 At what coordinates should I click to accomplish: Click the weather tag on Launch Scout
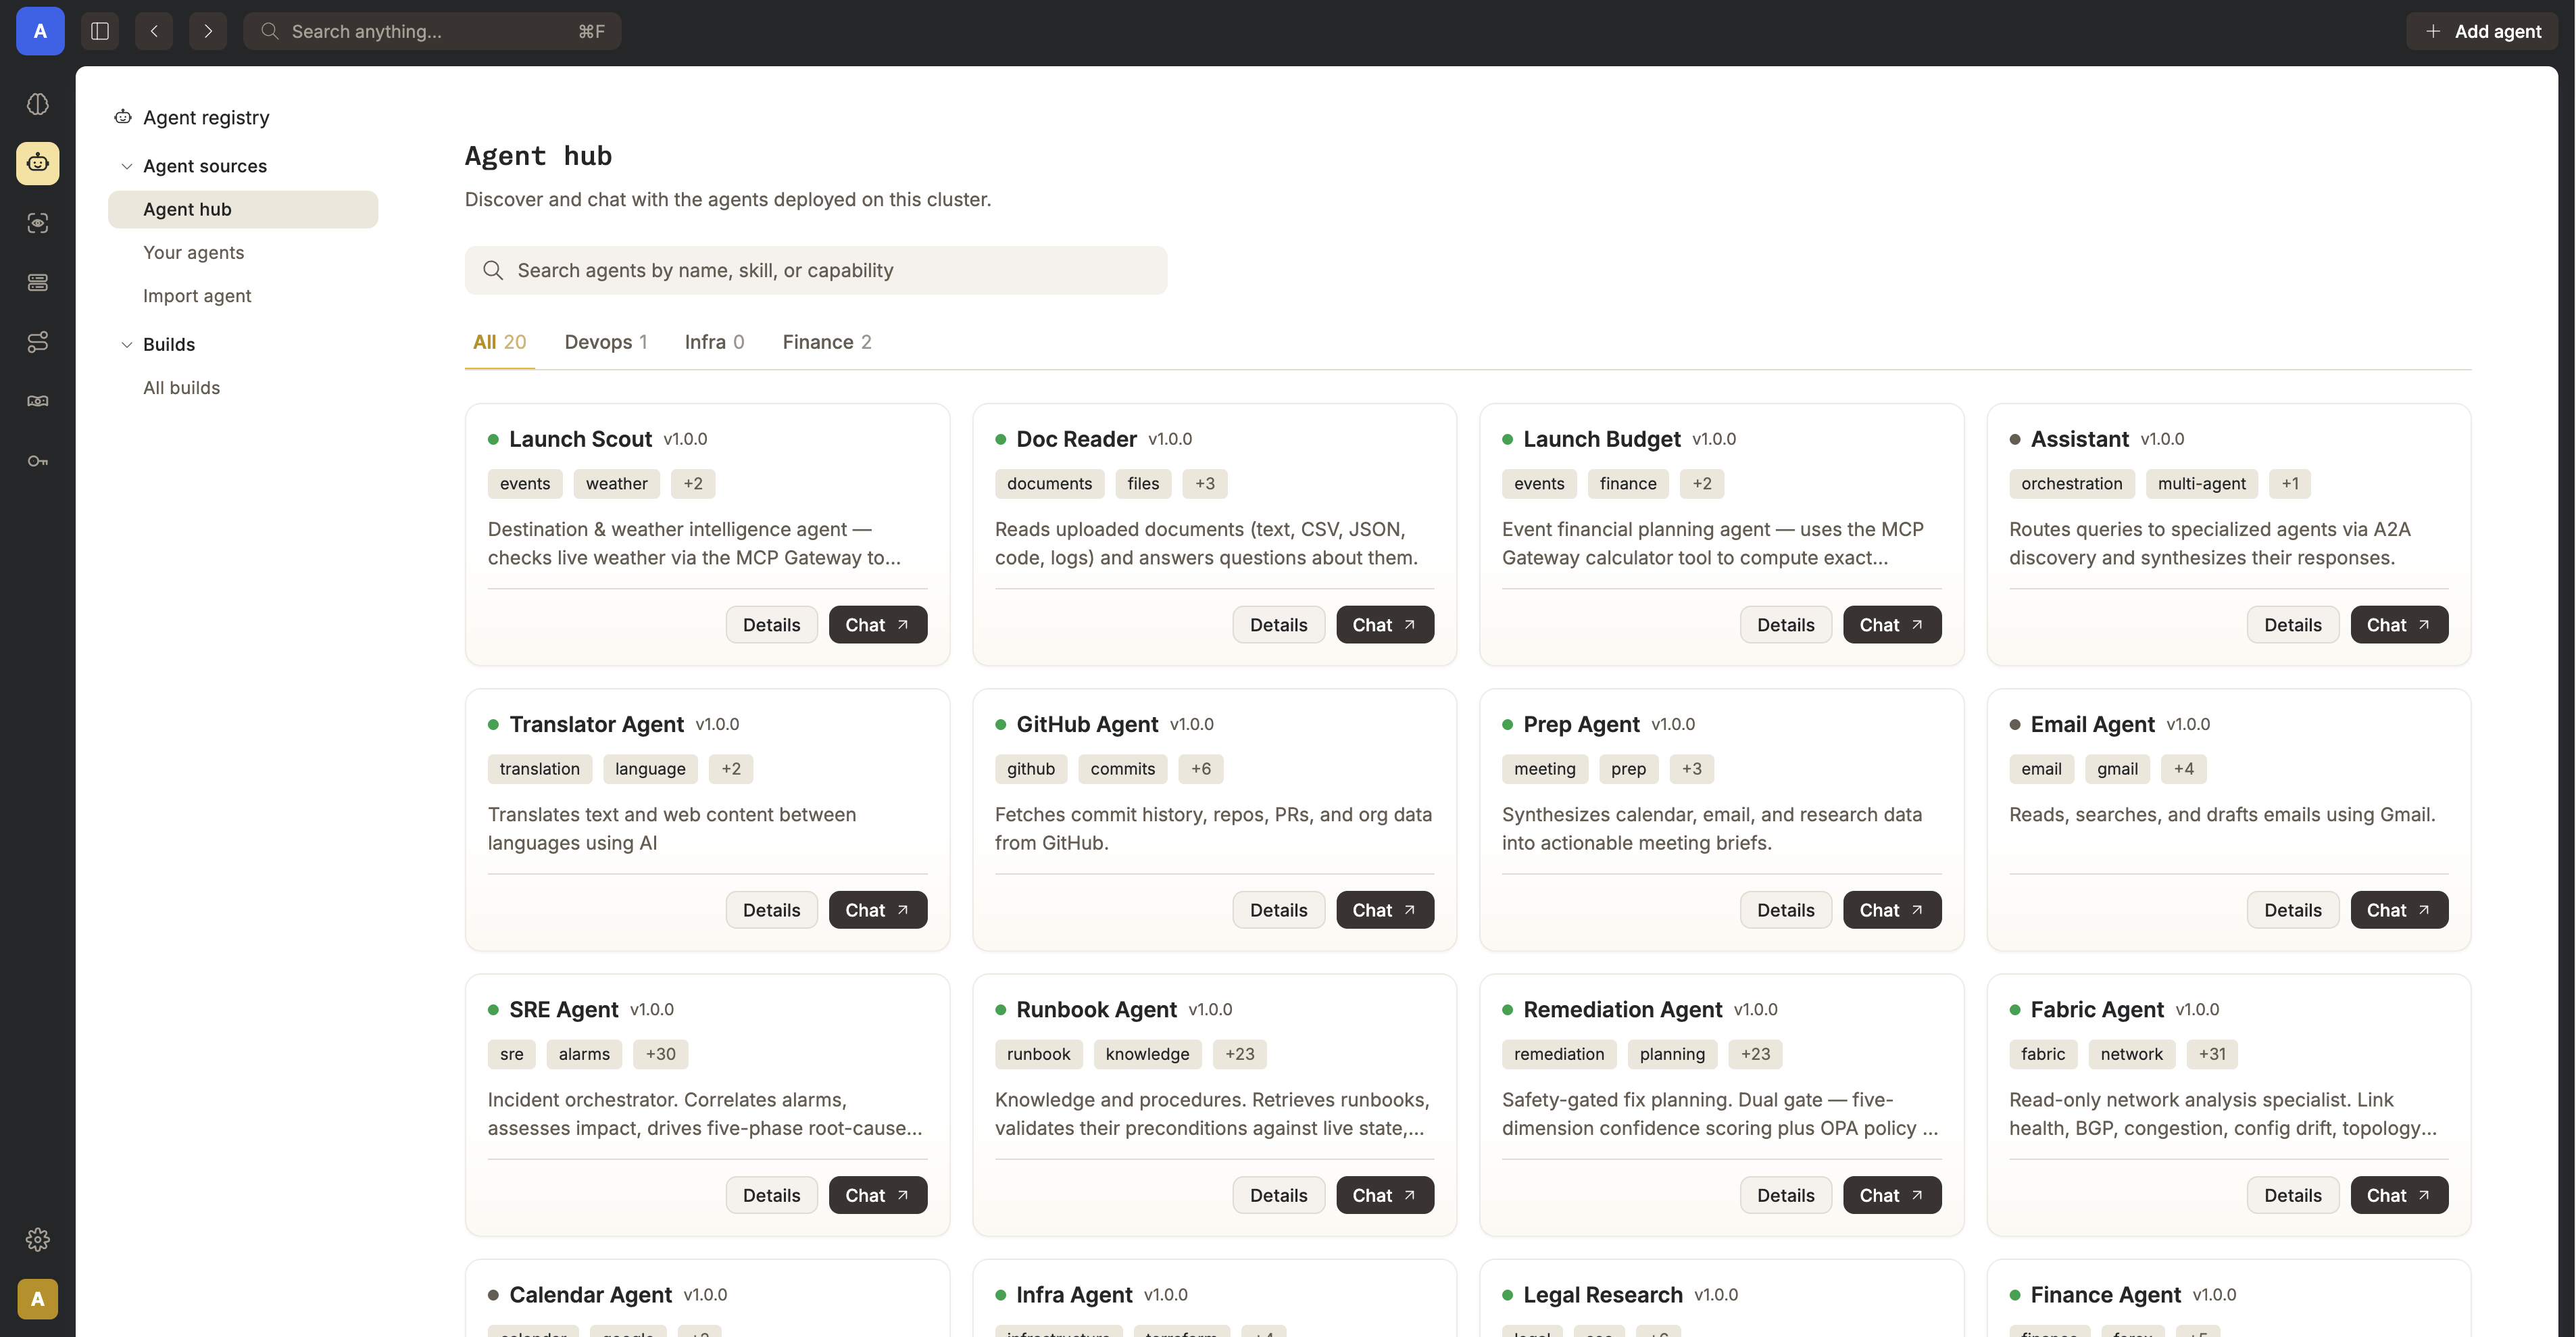point(616,484)
